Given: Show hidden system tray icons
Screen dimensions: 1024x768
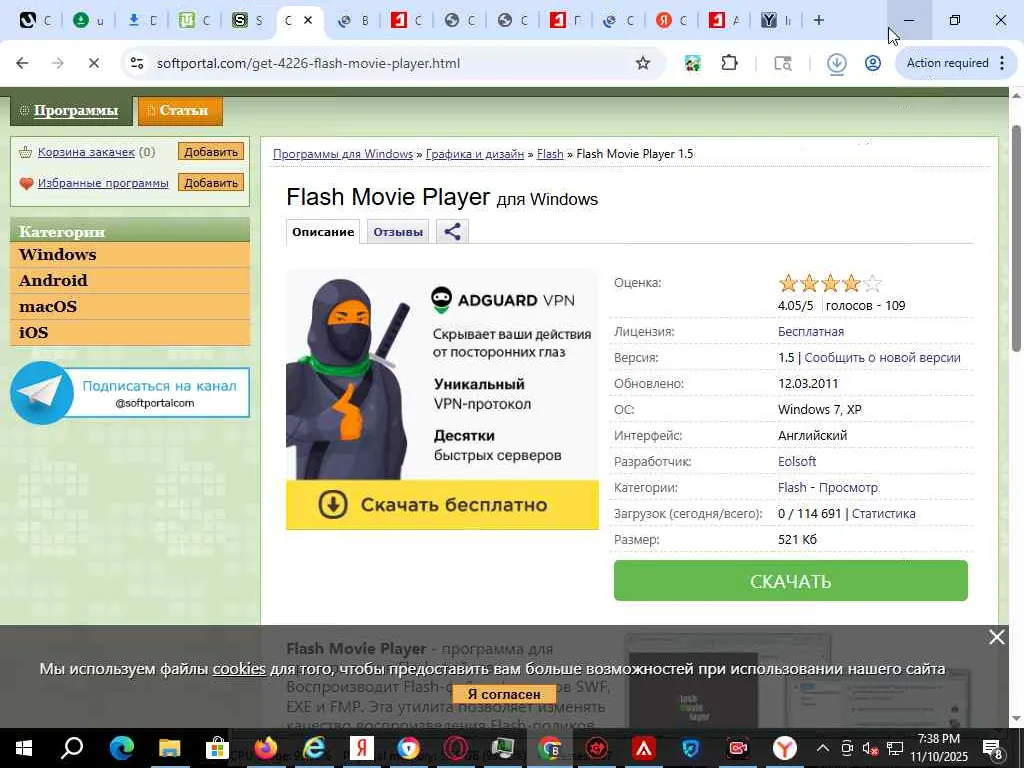Looking at the screenshot, I should point(822,748).
